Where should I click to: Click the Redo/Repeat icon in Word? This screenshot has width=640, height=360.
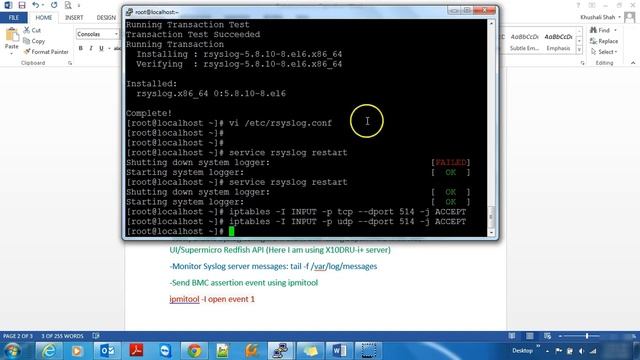coord(54,5)
